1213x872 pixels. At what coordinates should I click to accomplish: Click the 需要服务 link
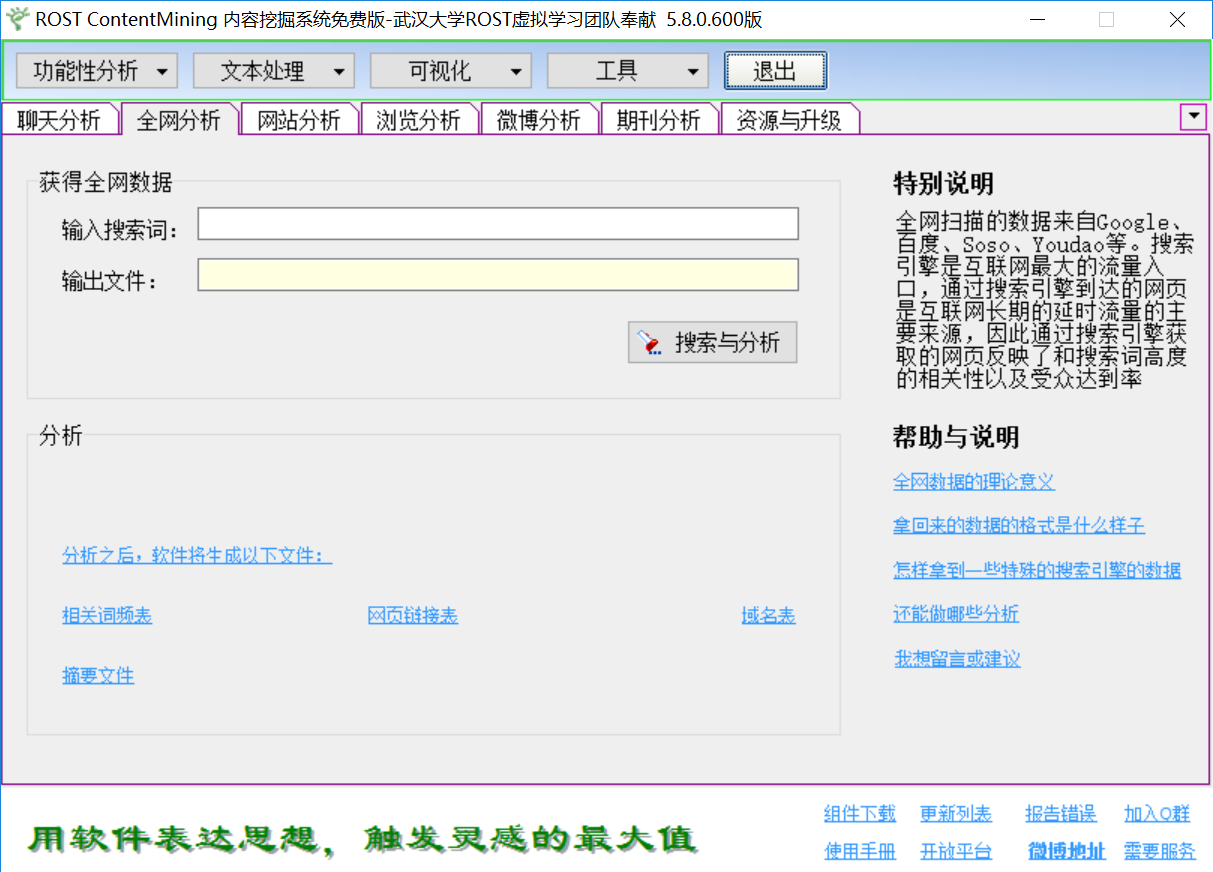click(x=1160, y=851)
